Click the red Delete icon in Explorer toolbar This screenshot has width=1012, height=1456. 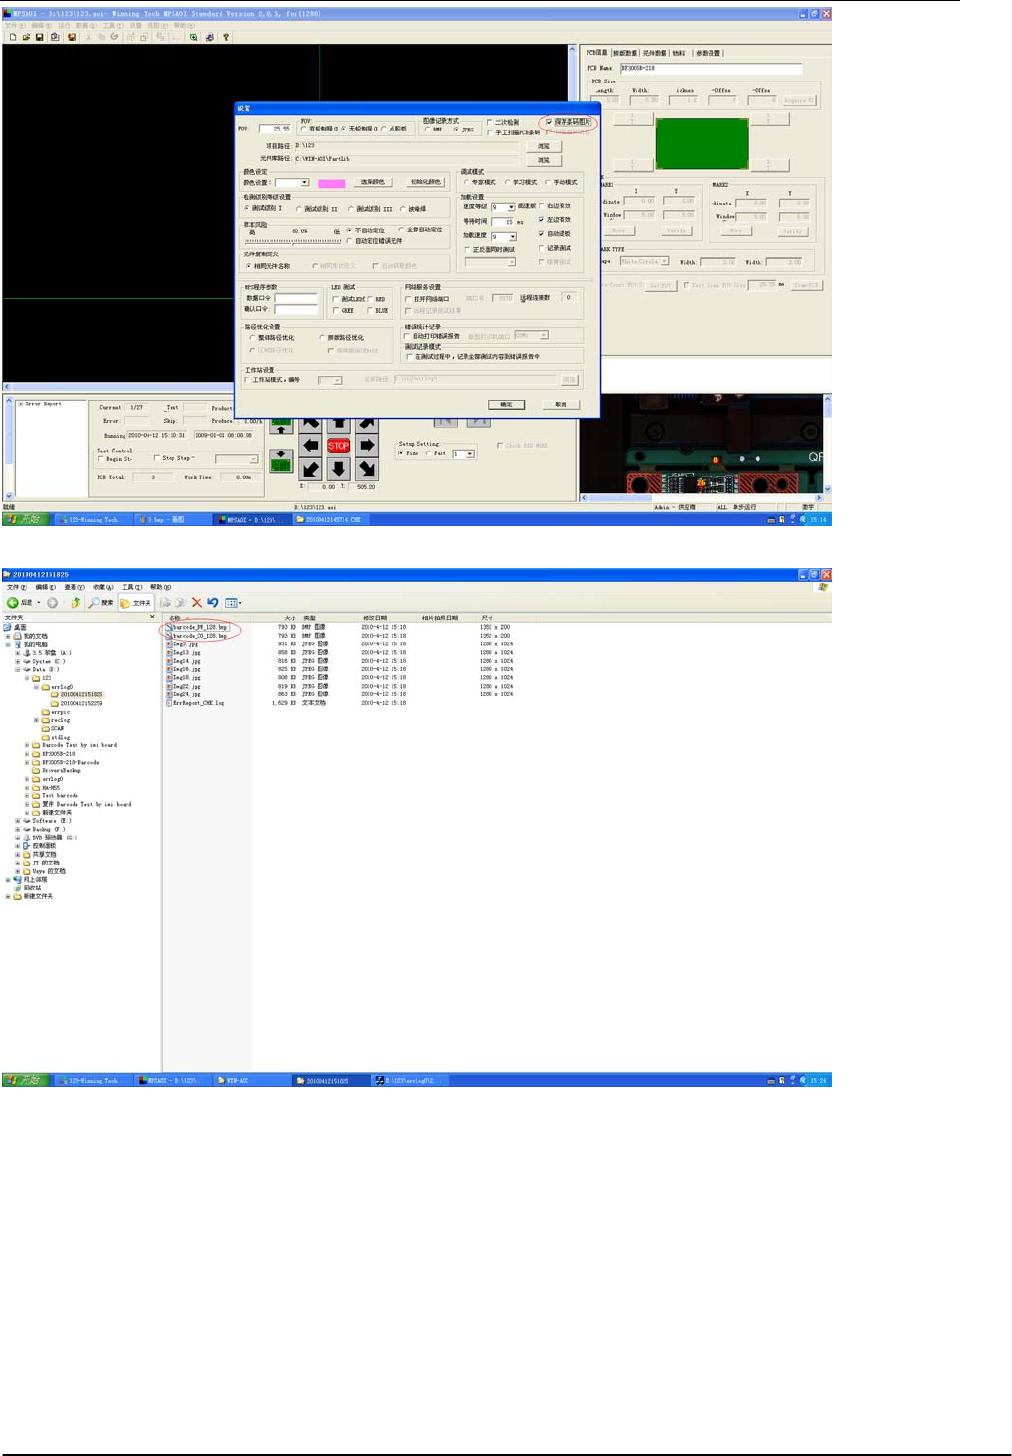[x=197, y=603]
